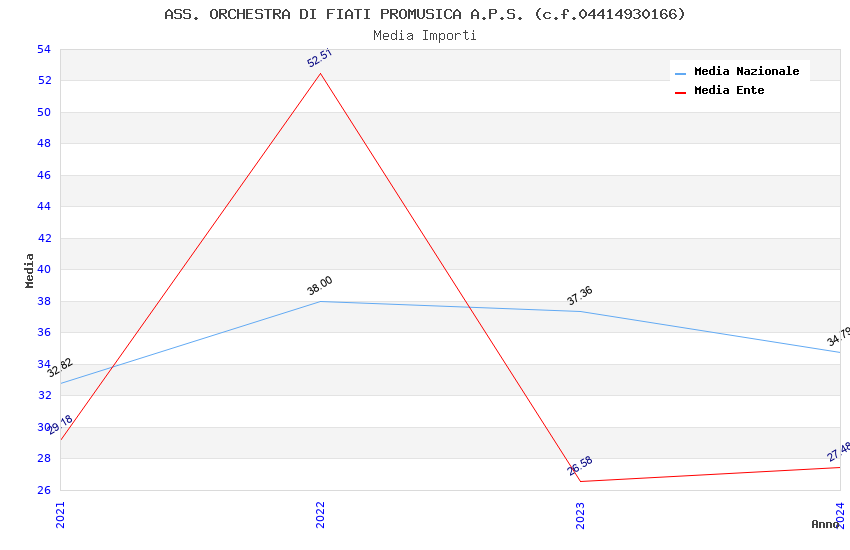Click the Anno x-axis title

point(825,524)
